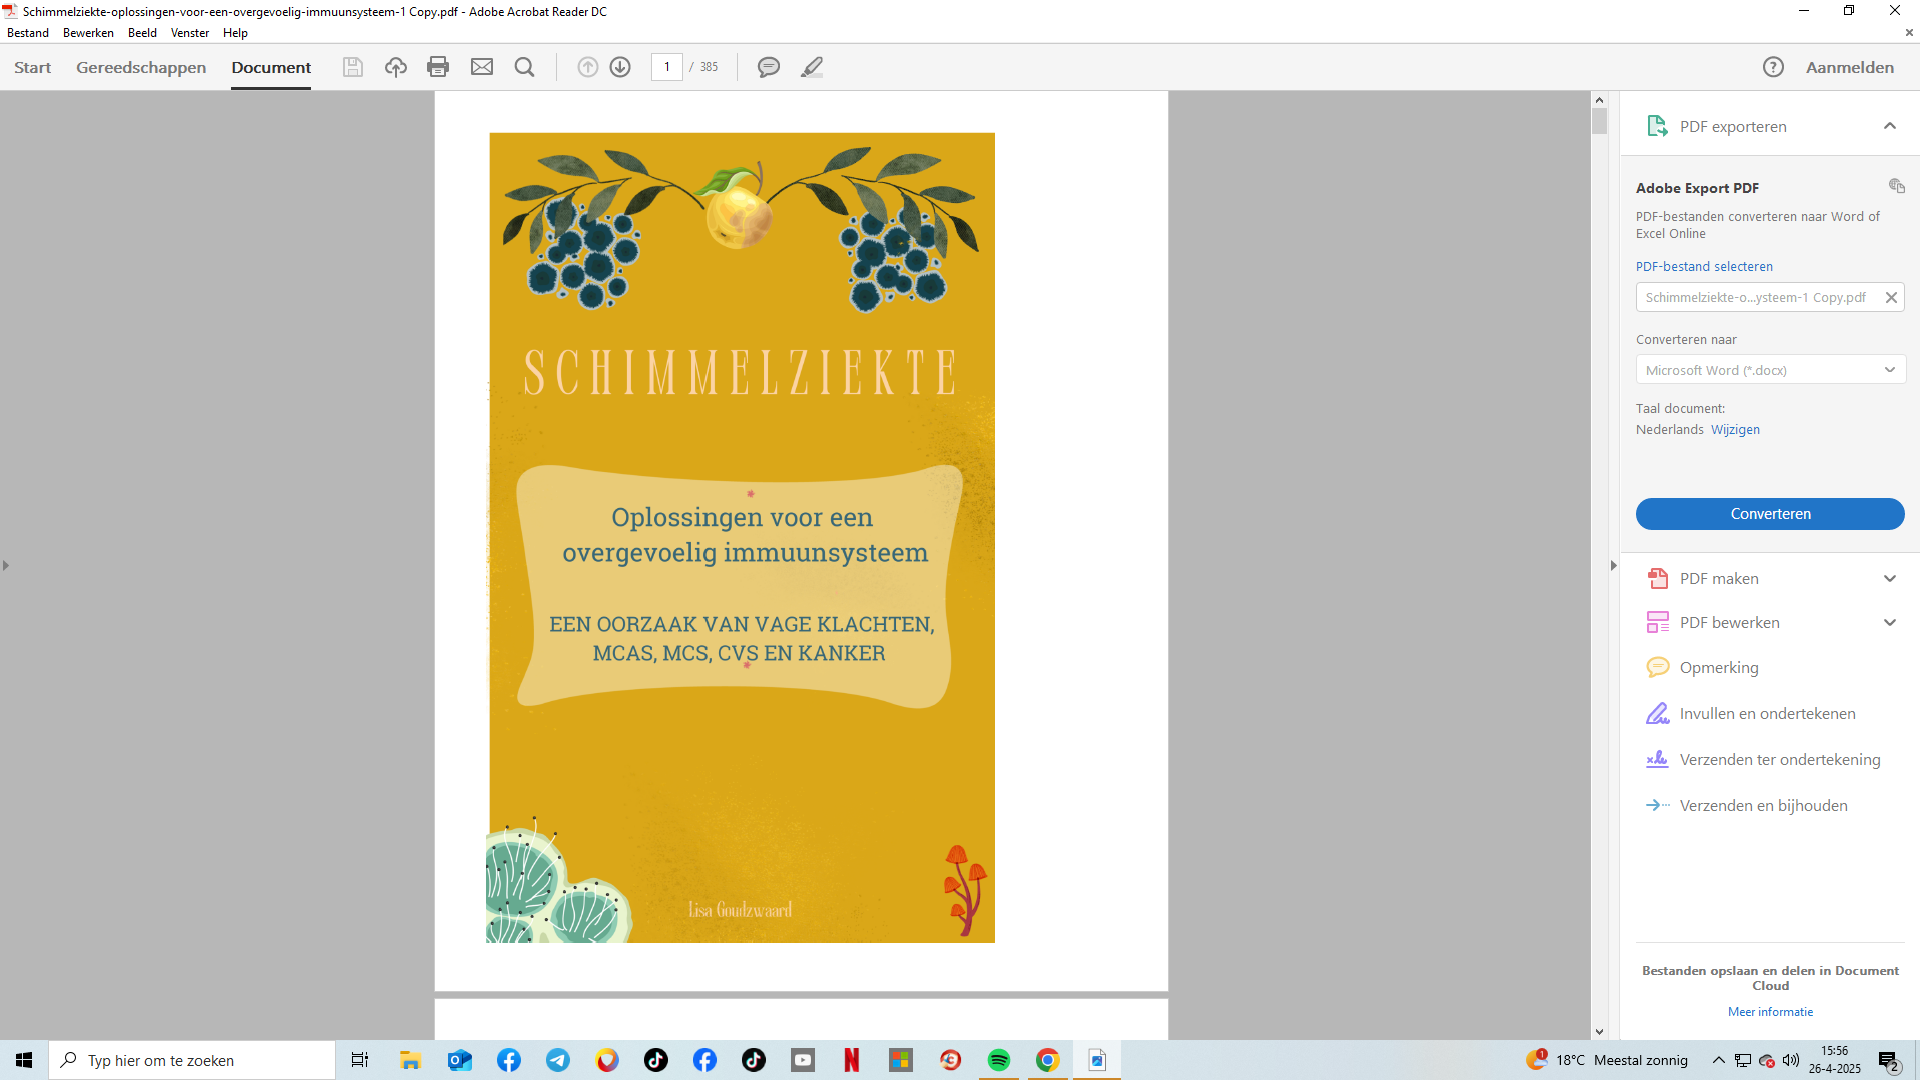Open Spotify from the taskbar
1920x1080 pixels.
[998, 1060]
